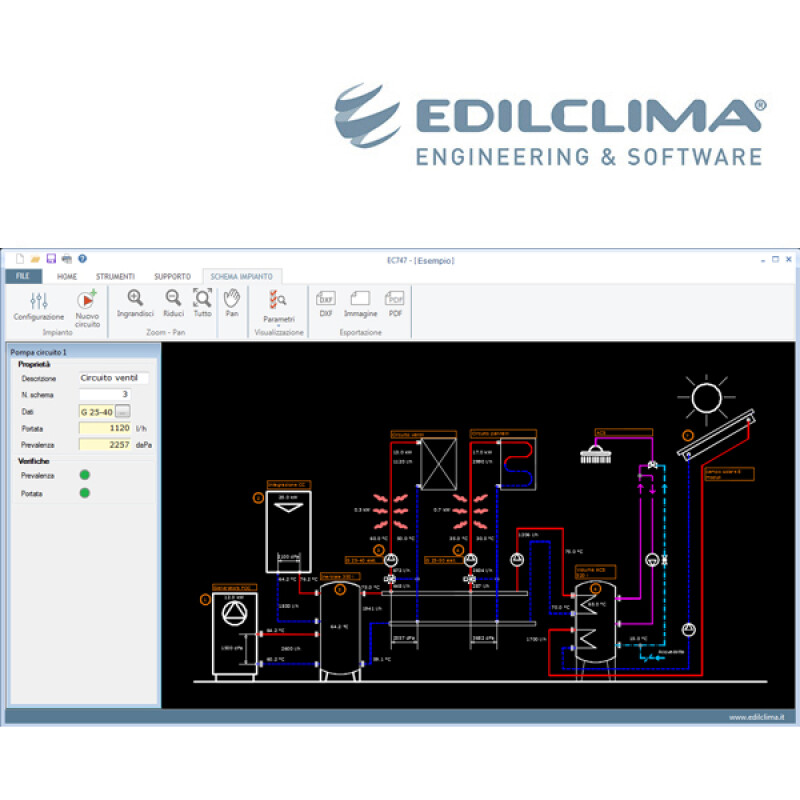Click the Dati field showing G 25-40

[97, 412]
